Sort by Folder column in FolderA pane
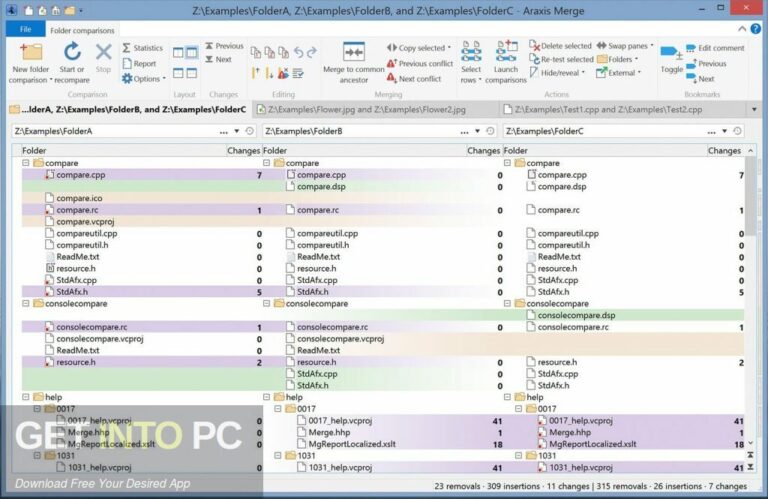Viewport: 768px width, 499px height. (123, 151)
